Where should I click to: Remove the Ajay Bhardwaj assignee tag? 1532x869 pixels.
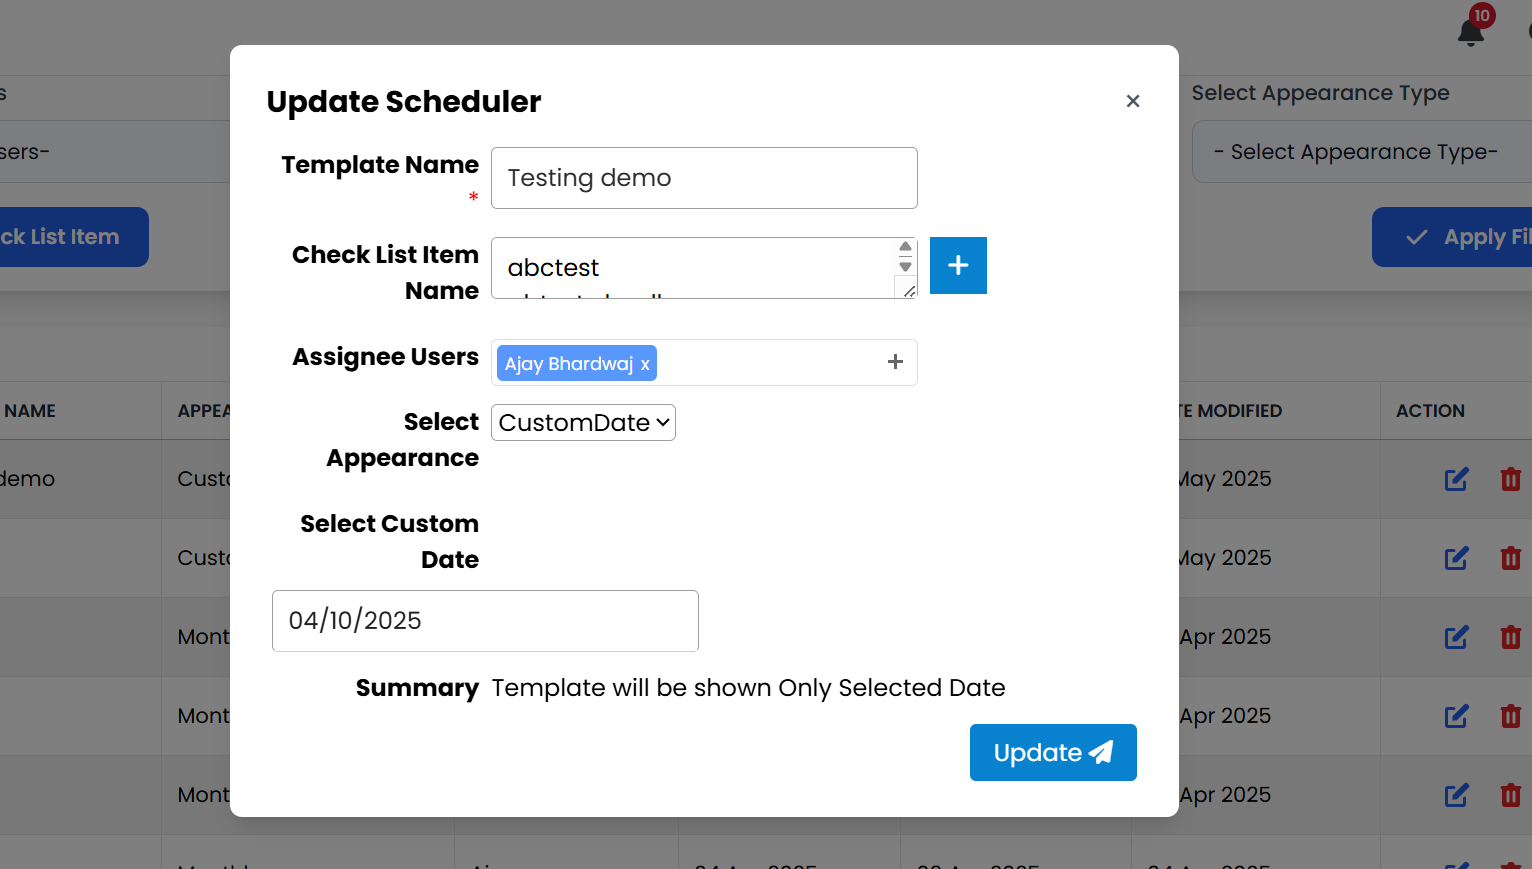[645, 363]
